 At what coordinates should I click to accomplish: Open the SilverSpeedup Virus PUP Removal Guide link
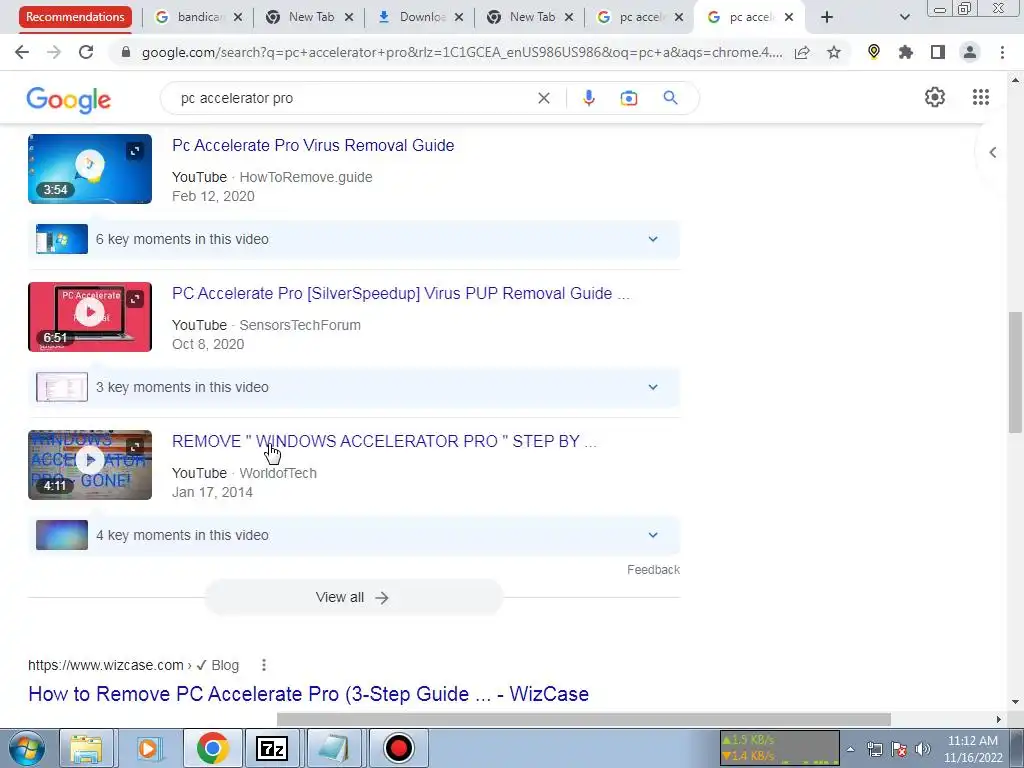[400, 293]
